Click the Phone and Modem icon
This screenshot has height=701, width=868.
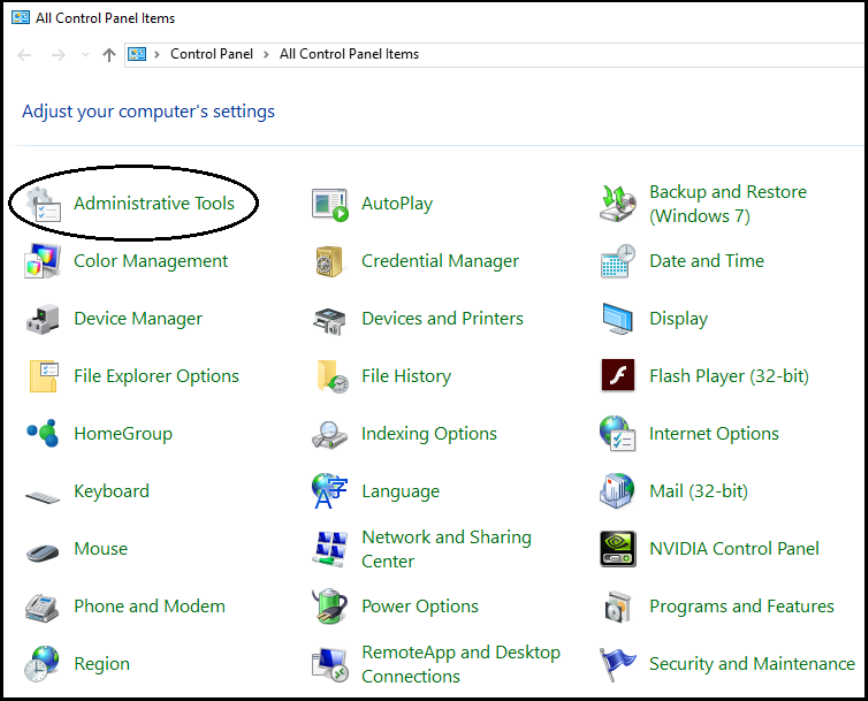point(42,608)
